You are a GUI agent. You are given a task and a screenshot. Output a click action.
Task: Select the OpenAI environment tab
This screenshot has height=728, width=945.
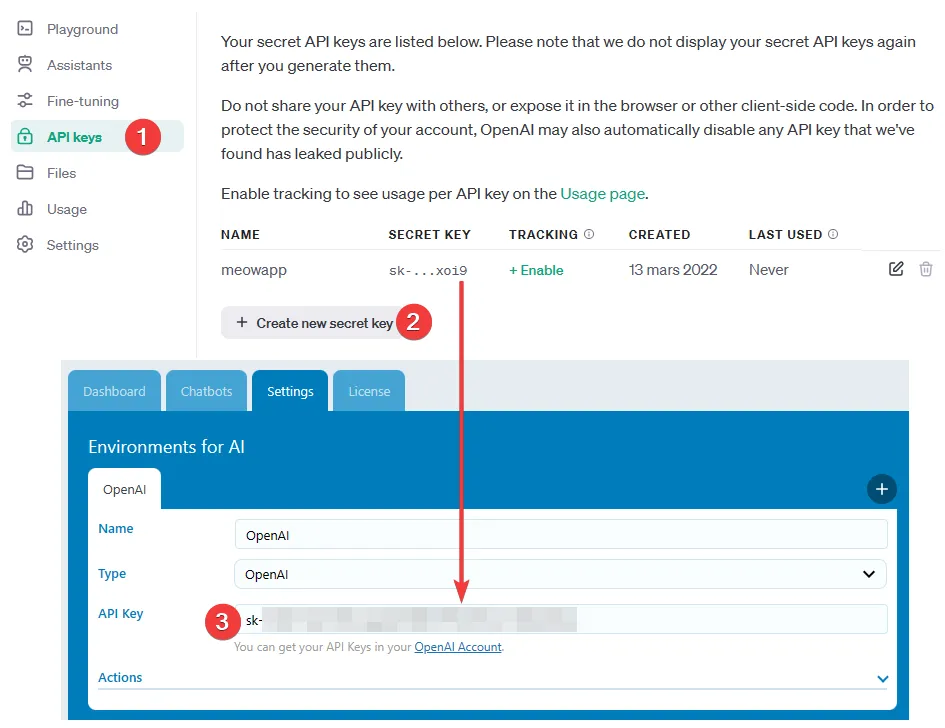coord(125,489)
